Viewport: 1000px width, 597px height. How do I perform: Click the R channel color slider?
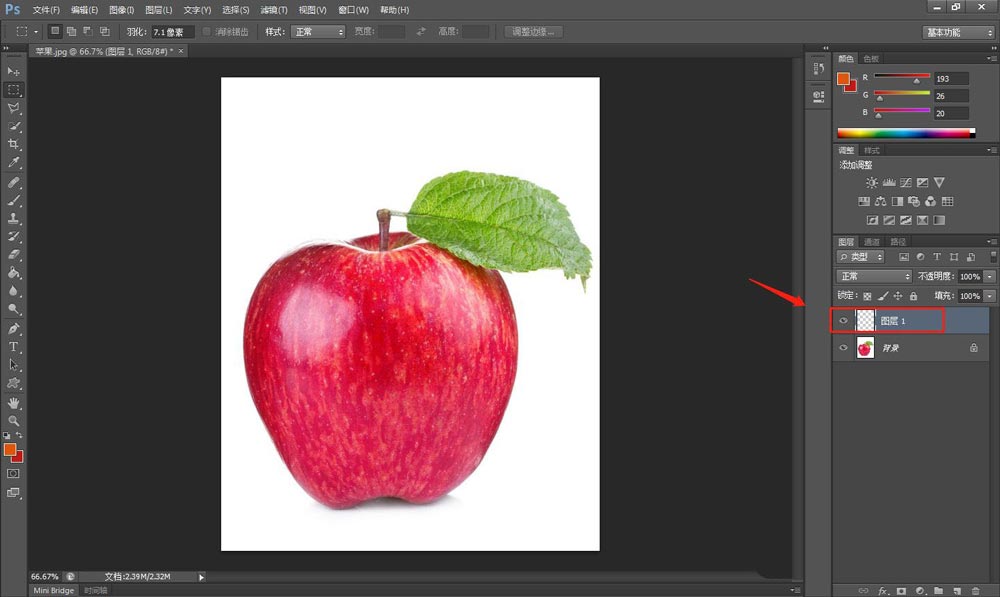click(x=902, y=77)
